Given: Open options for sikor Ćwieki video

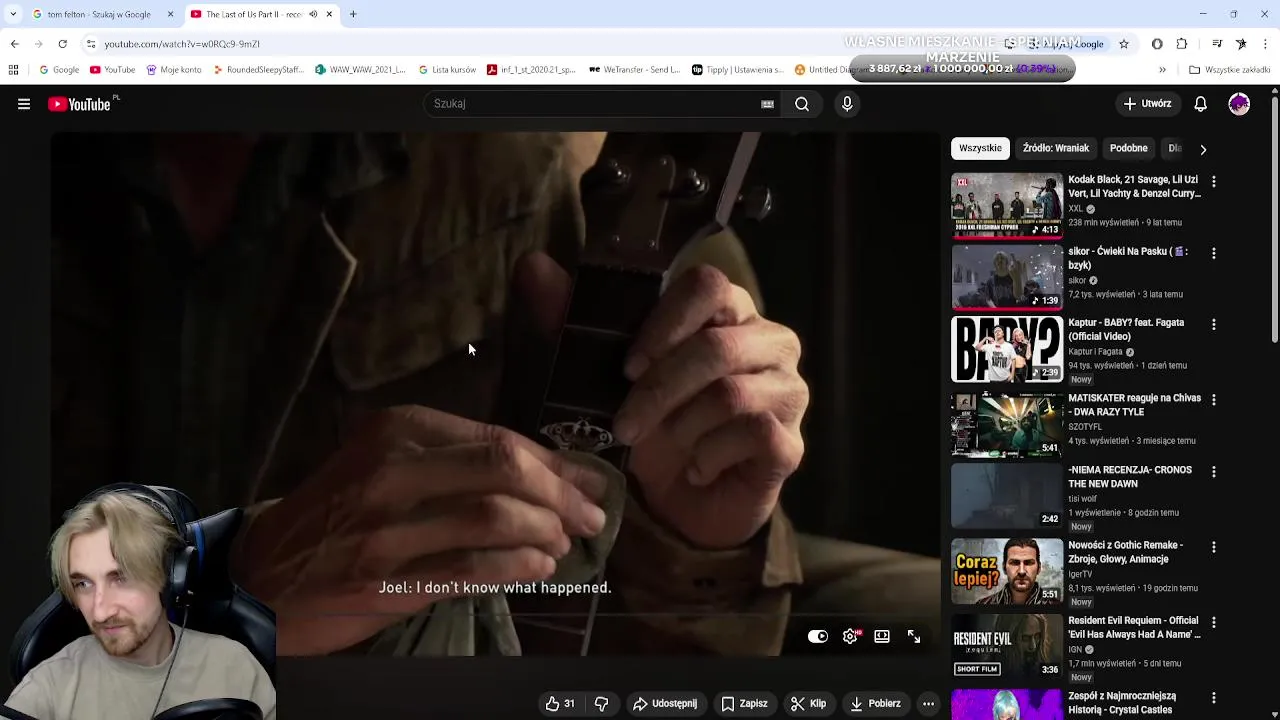Looking at the screenshot, I should (1214, 254).
